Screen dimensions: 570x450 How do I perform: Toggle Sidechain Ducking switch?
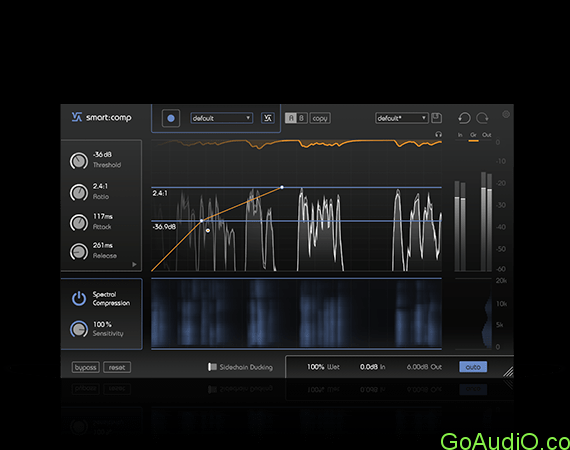click(212, 367)
